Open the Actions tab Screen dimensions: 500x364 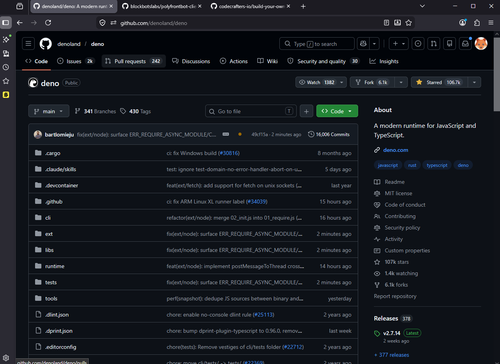coord(234,61)
